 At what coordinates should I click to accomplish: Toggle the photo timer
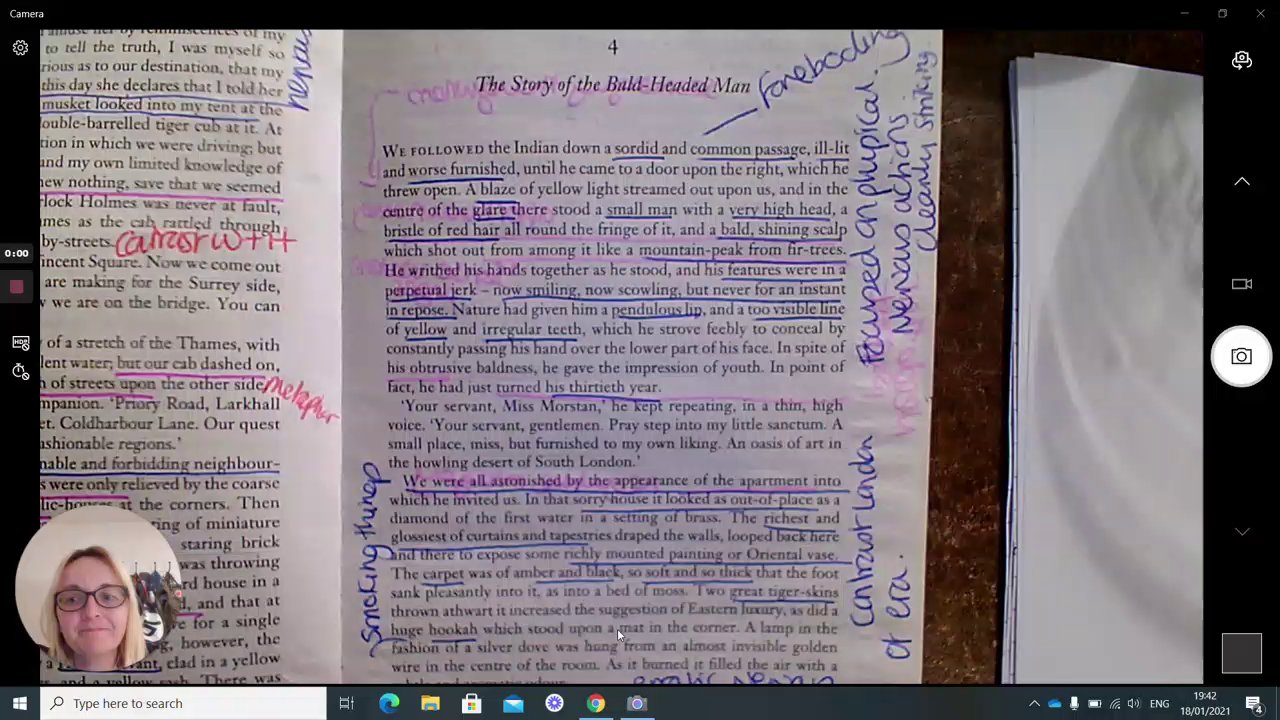[20, 371]
